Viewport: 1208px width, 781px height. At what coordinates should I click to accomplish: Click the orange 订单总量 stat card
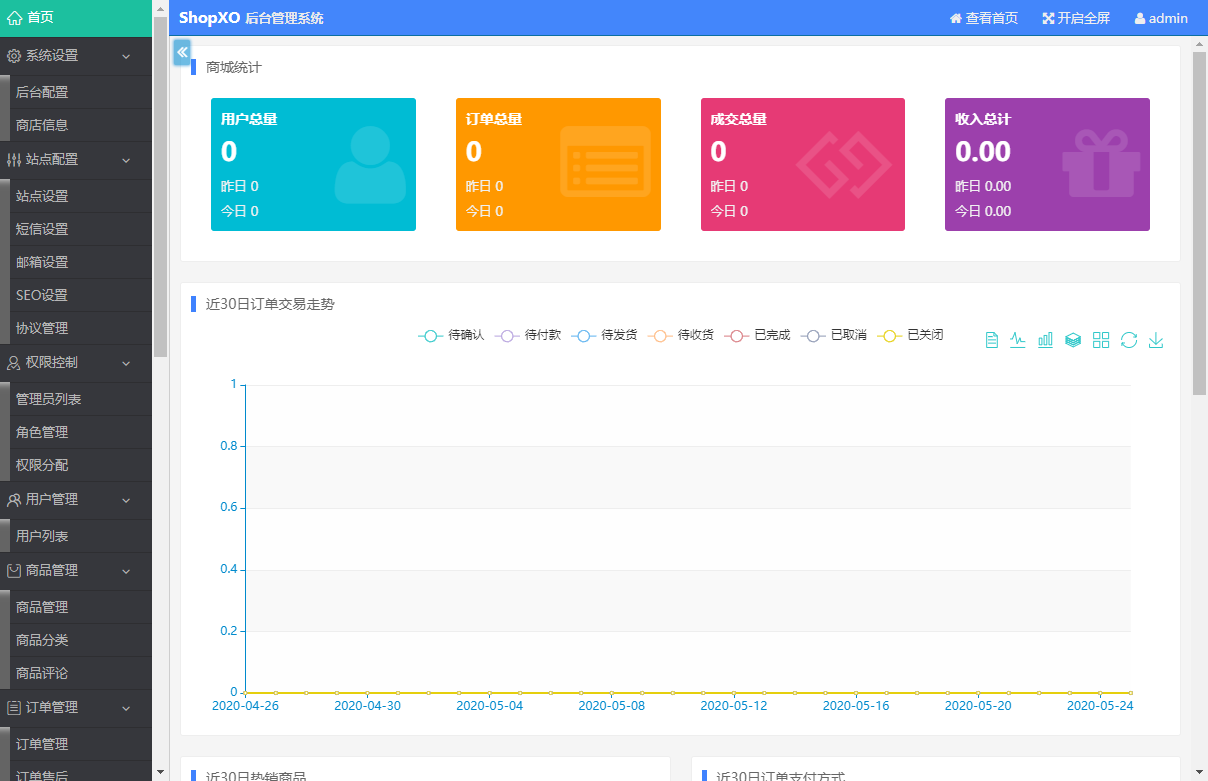558,164
